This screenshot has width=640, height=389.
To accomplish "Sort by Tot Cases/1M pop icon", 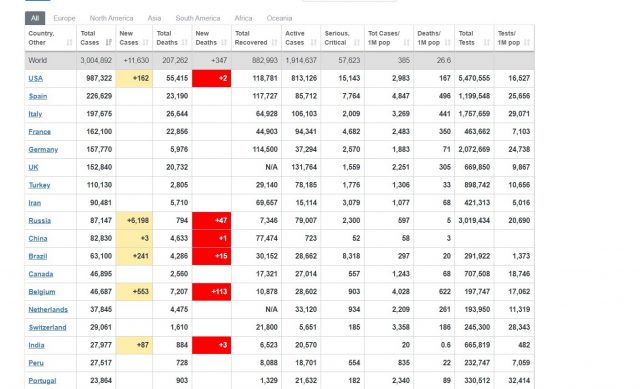I will click(406, 42).
